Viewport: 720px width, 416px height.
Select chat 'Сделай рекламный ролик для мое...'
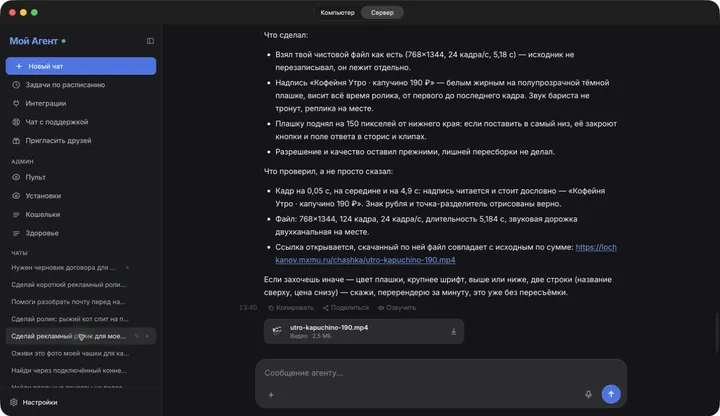click(x=81, y=336)
